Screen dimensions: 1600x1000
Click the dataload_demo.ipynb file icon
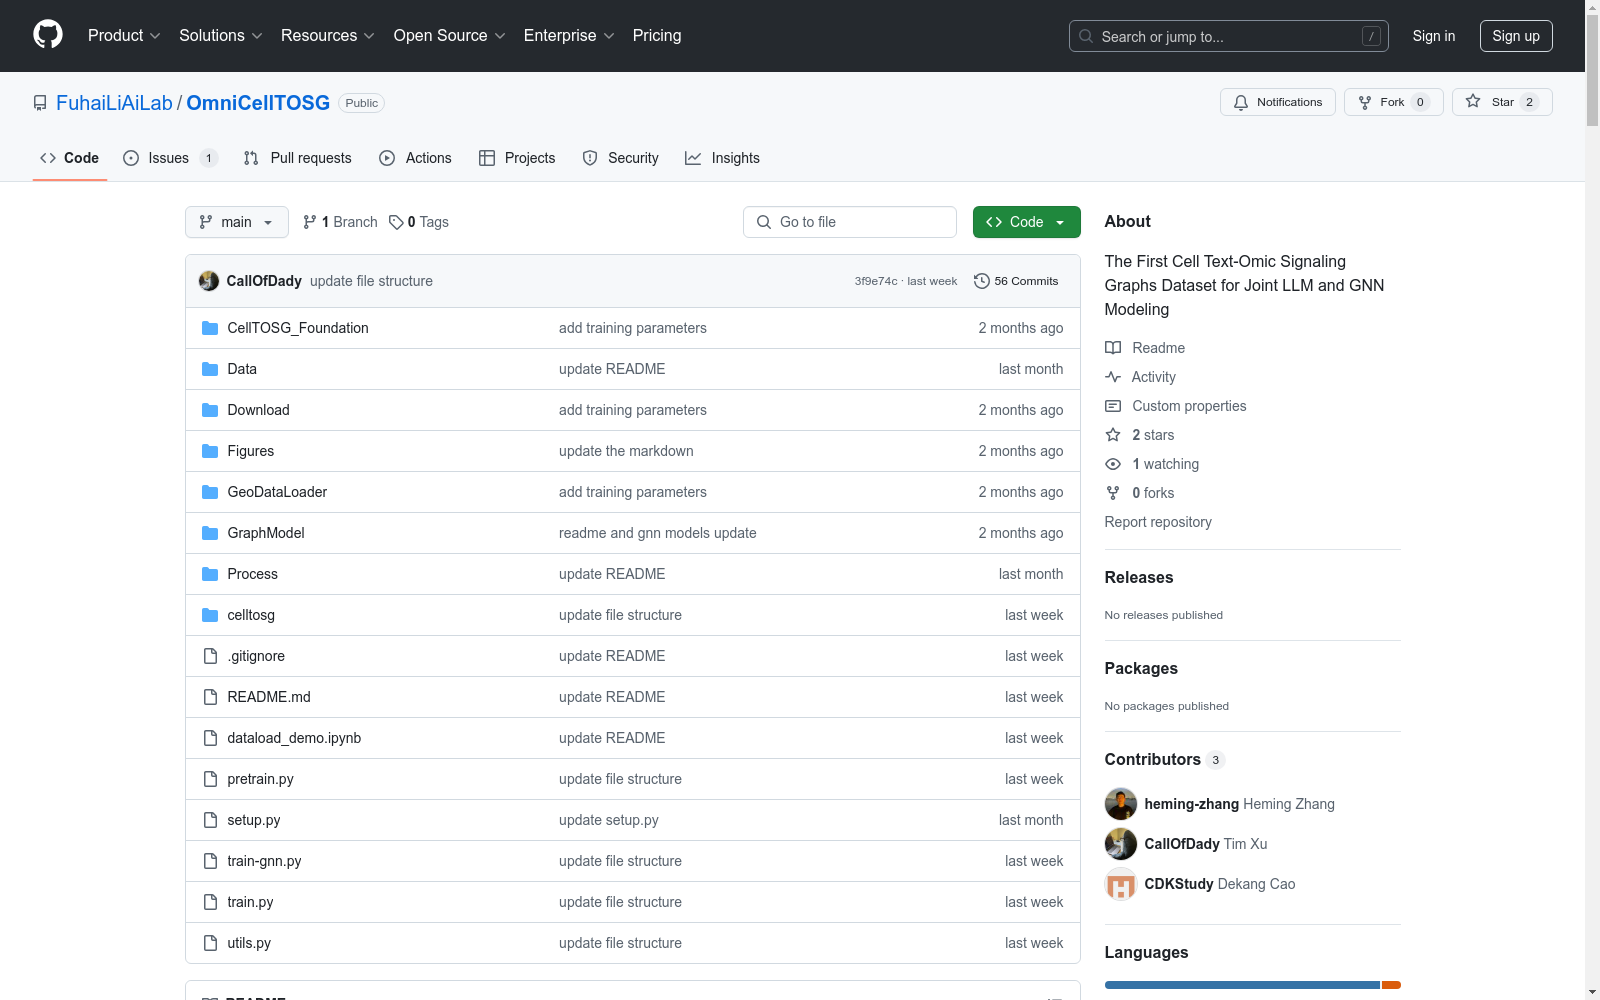point(210,738)
